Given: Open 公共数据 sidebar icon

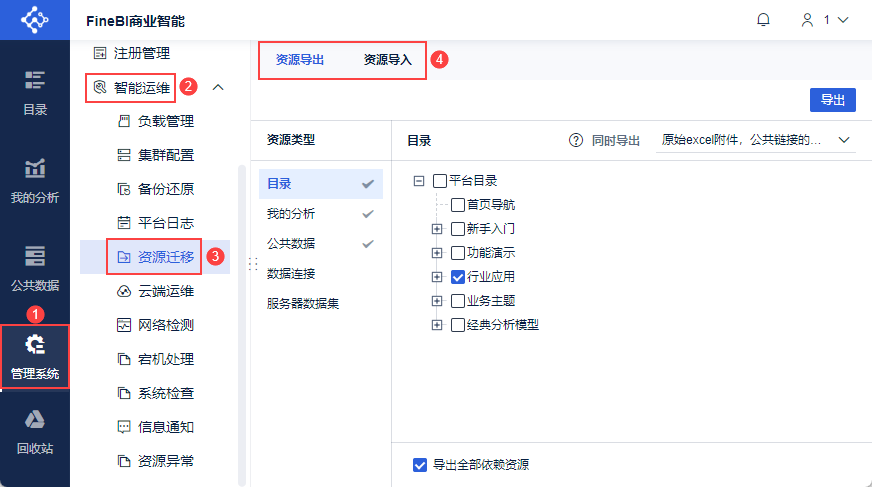Looking at the screenshot, I should click(x=35, y=257).
